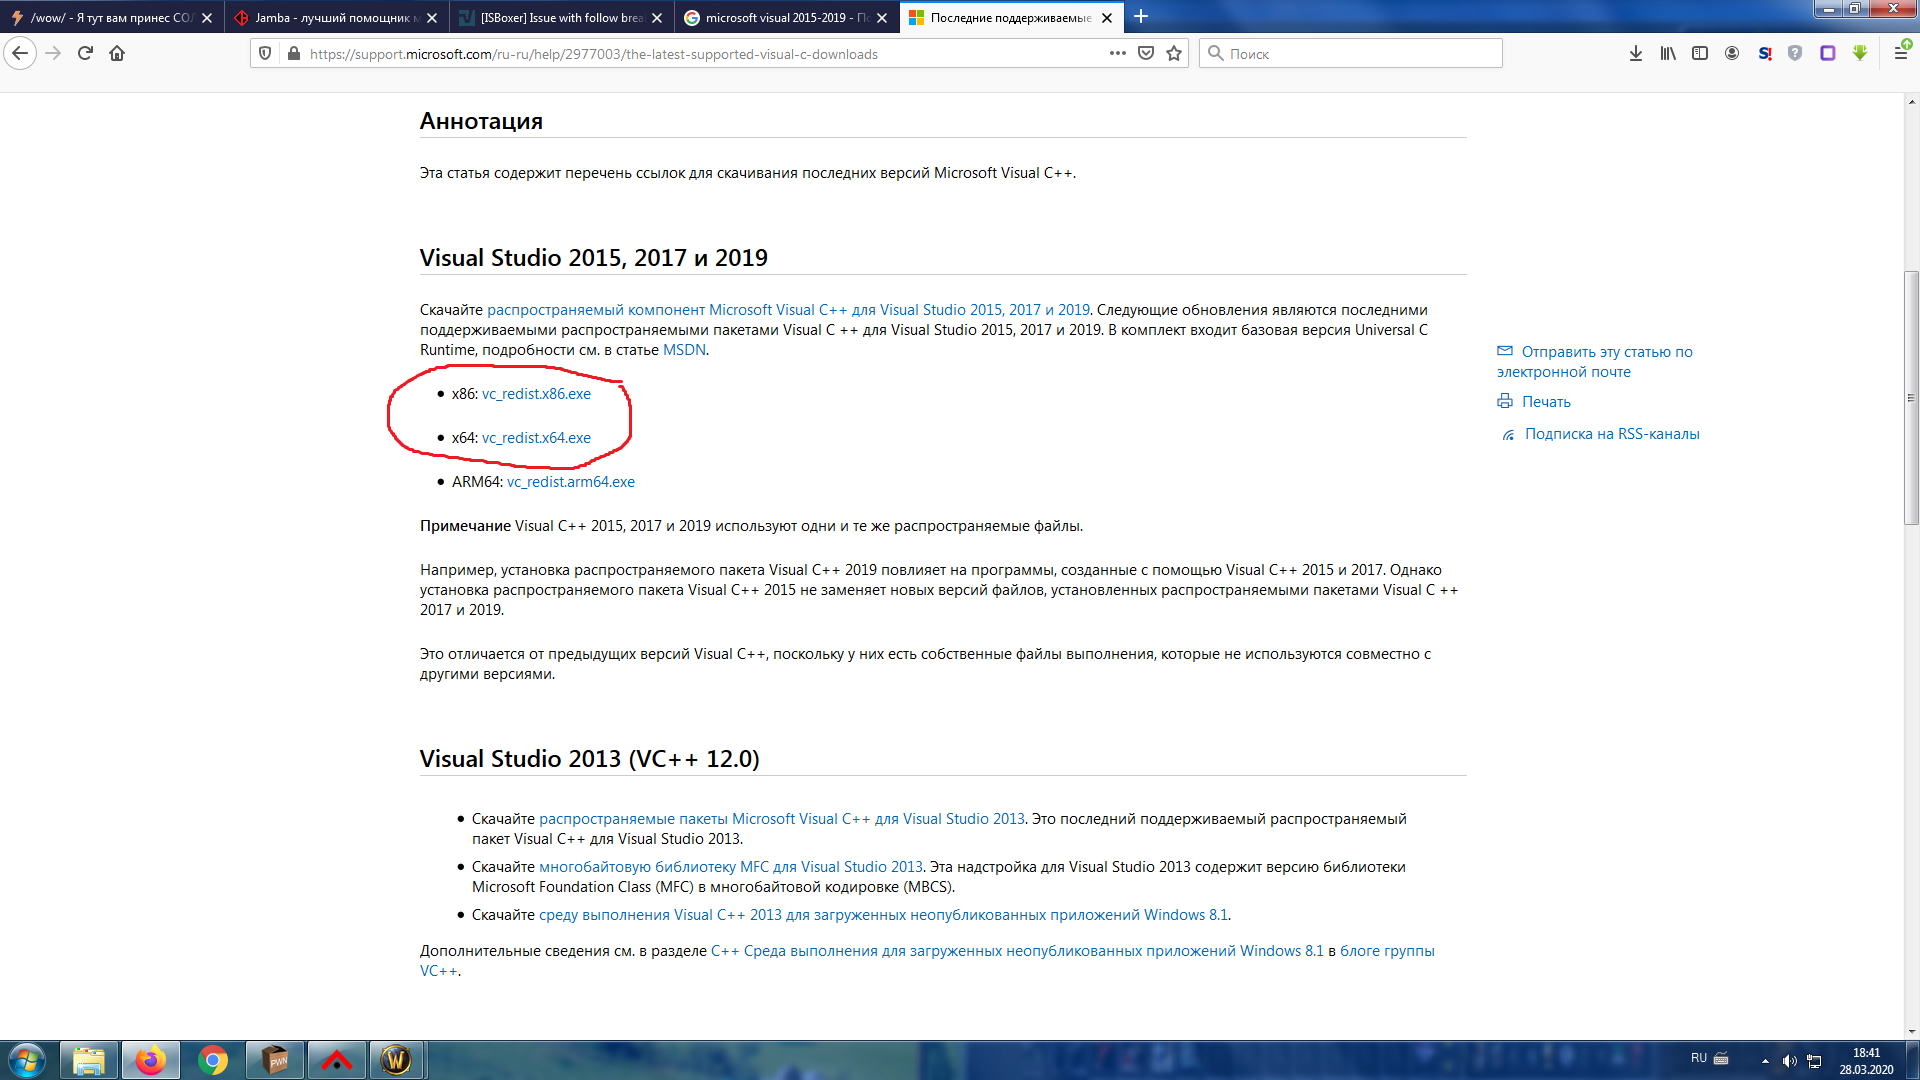Viewport: 1920px width, 1080px height.
Task: Close the ISBoxer issue tab
Action: 657,18
